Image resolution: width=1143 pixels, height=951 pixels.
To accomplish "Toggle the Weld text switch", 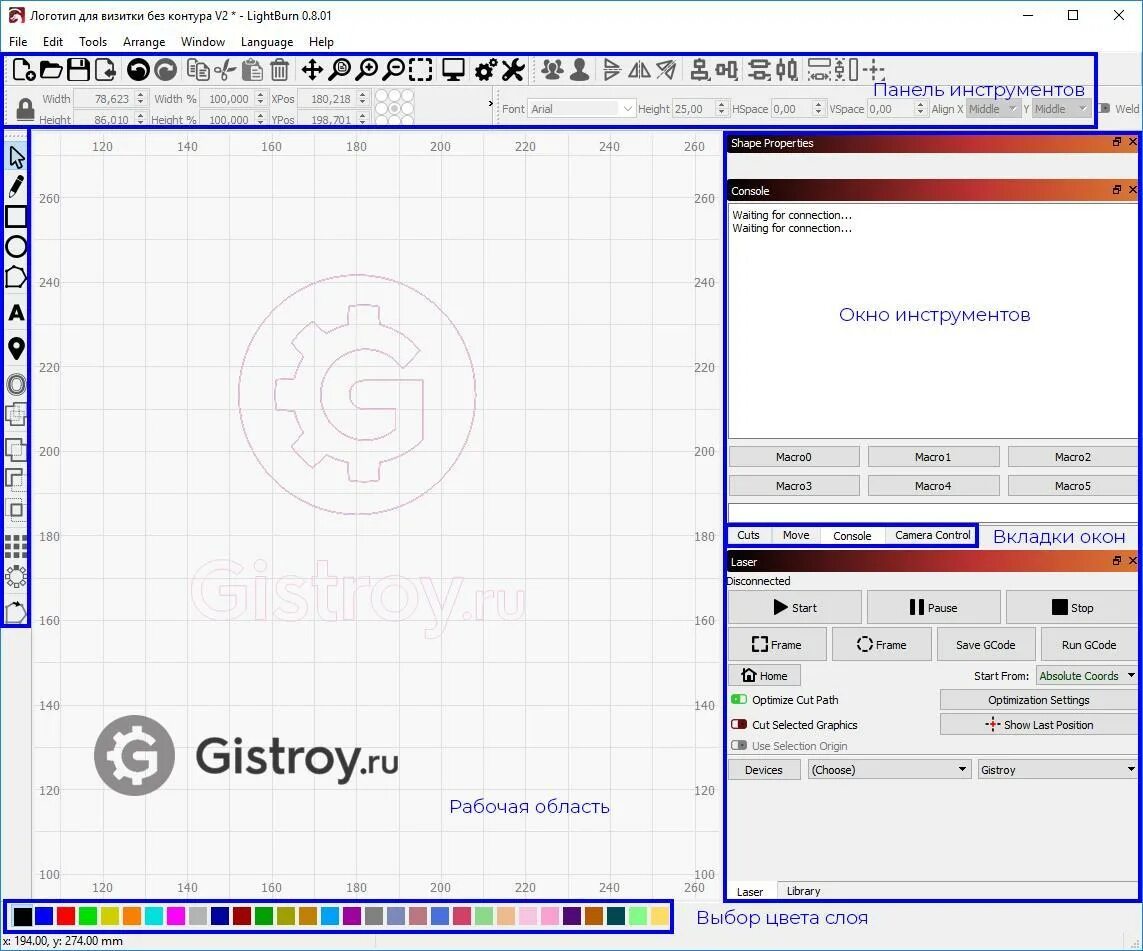I will [1104, 109].
